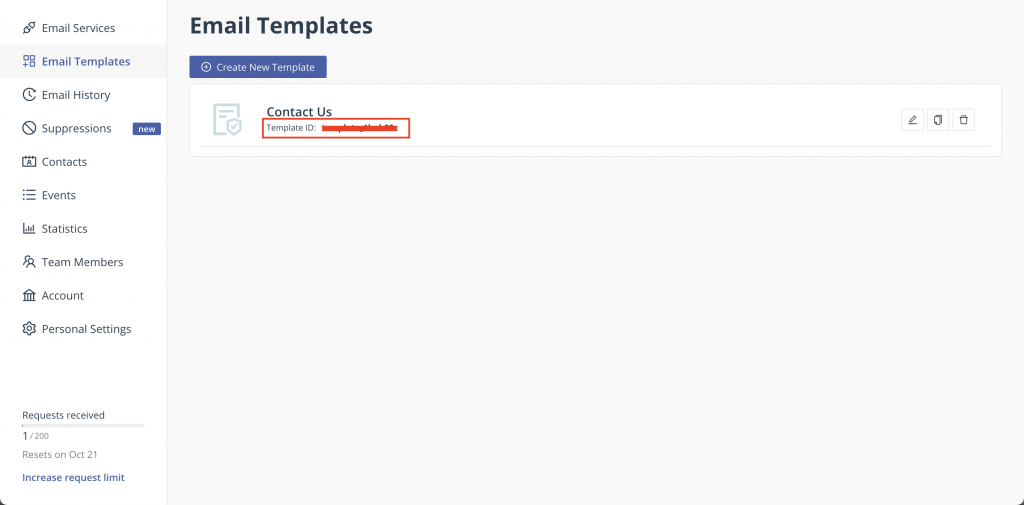Click the Statistics bar chart icon
Screen dimensions: 1024x505
click(x=29, y=229)
